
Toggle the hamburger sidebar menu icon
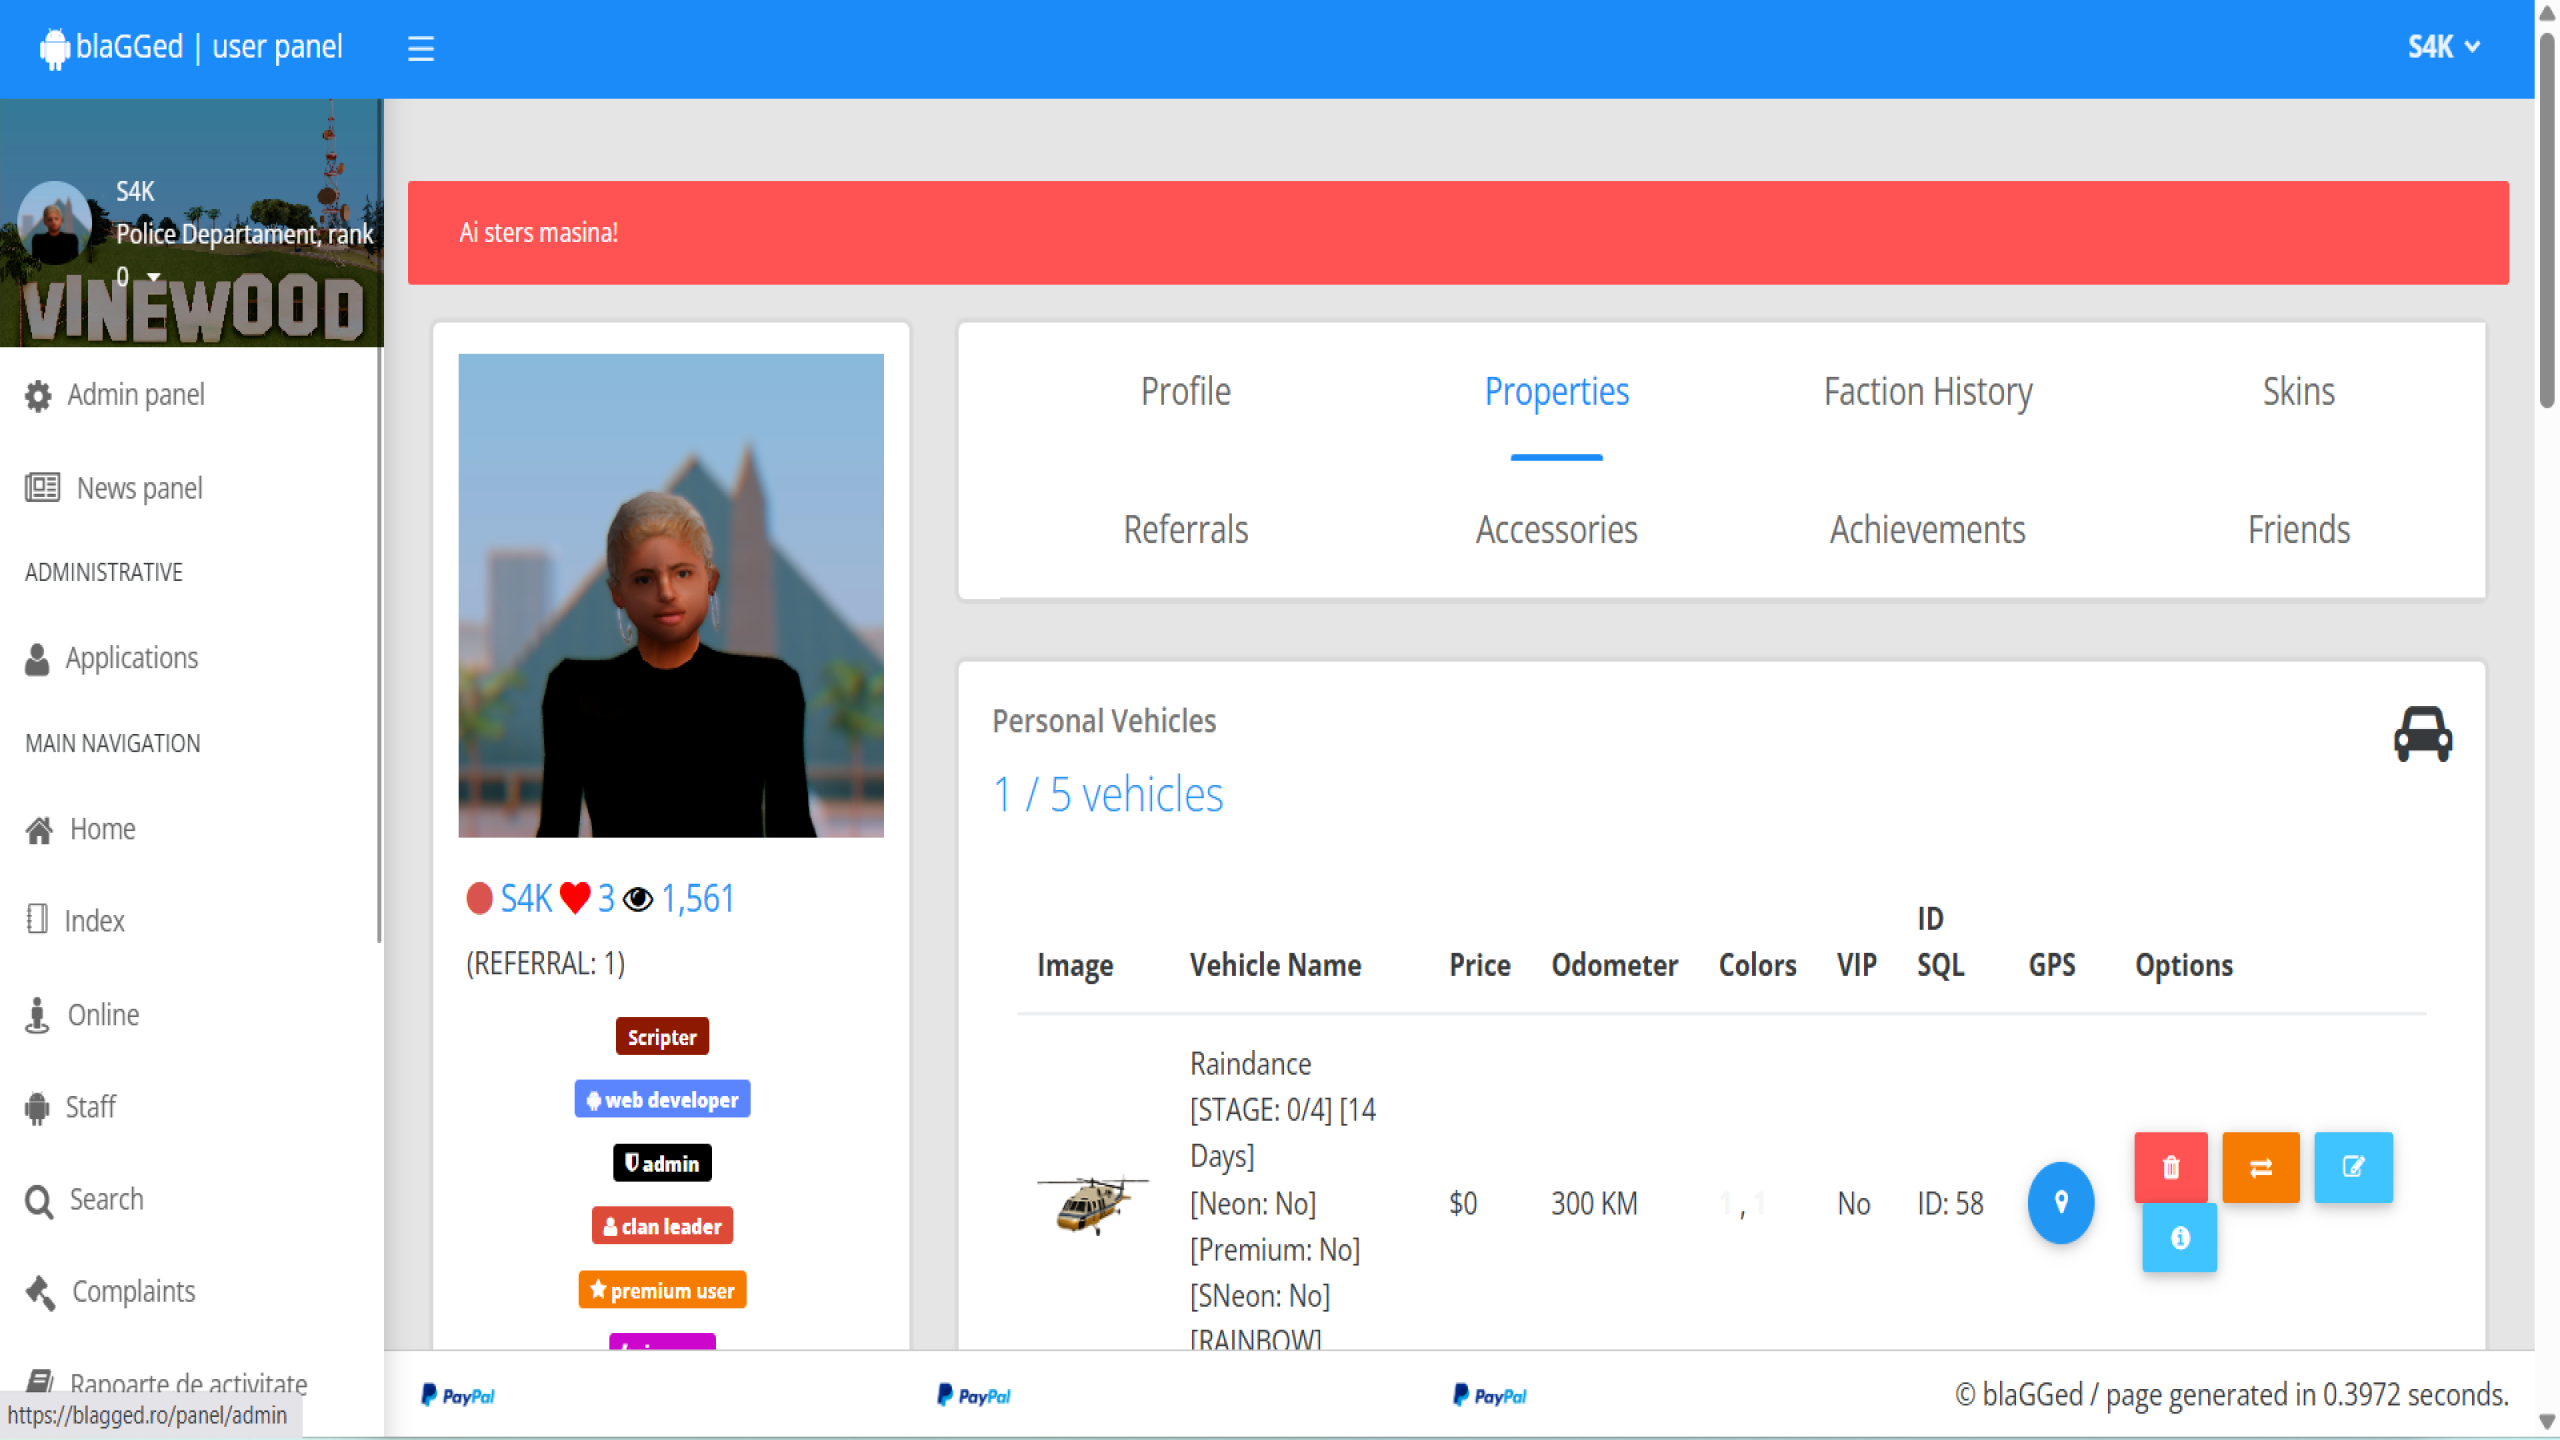420,48
